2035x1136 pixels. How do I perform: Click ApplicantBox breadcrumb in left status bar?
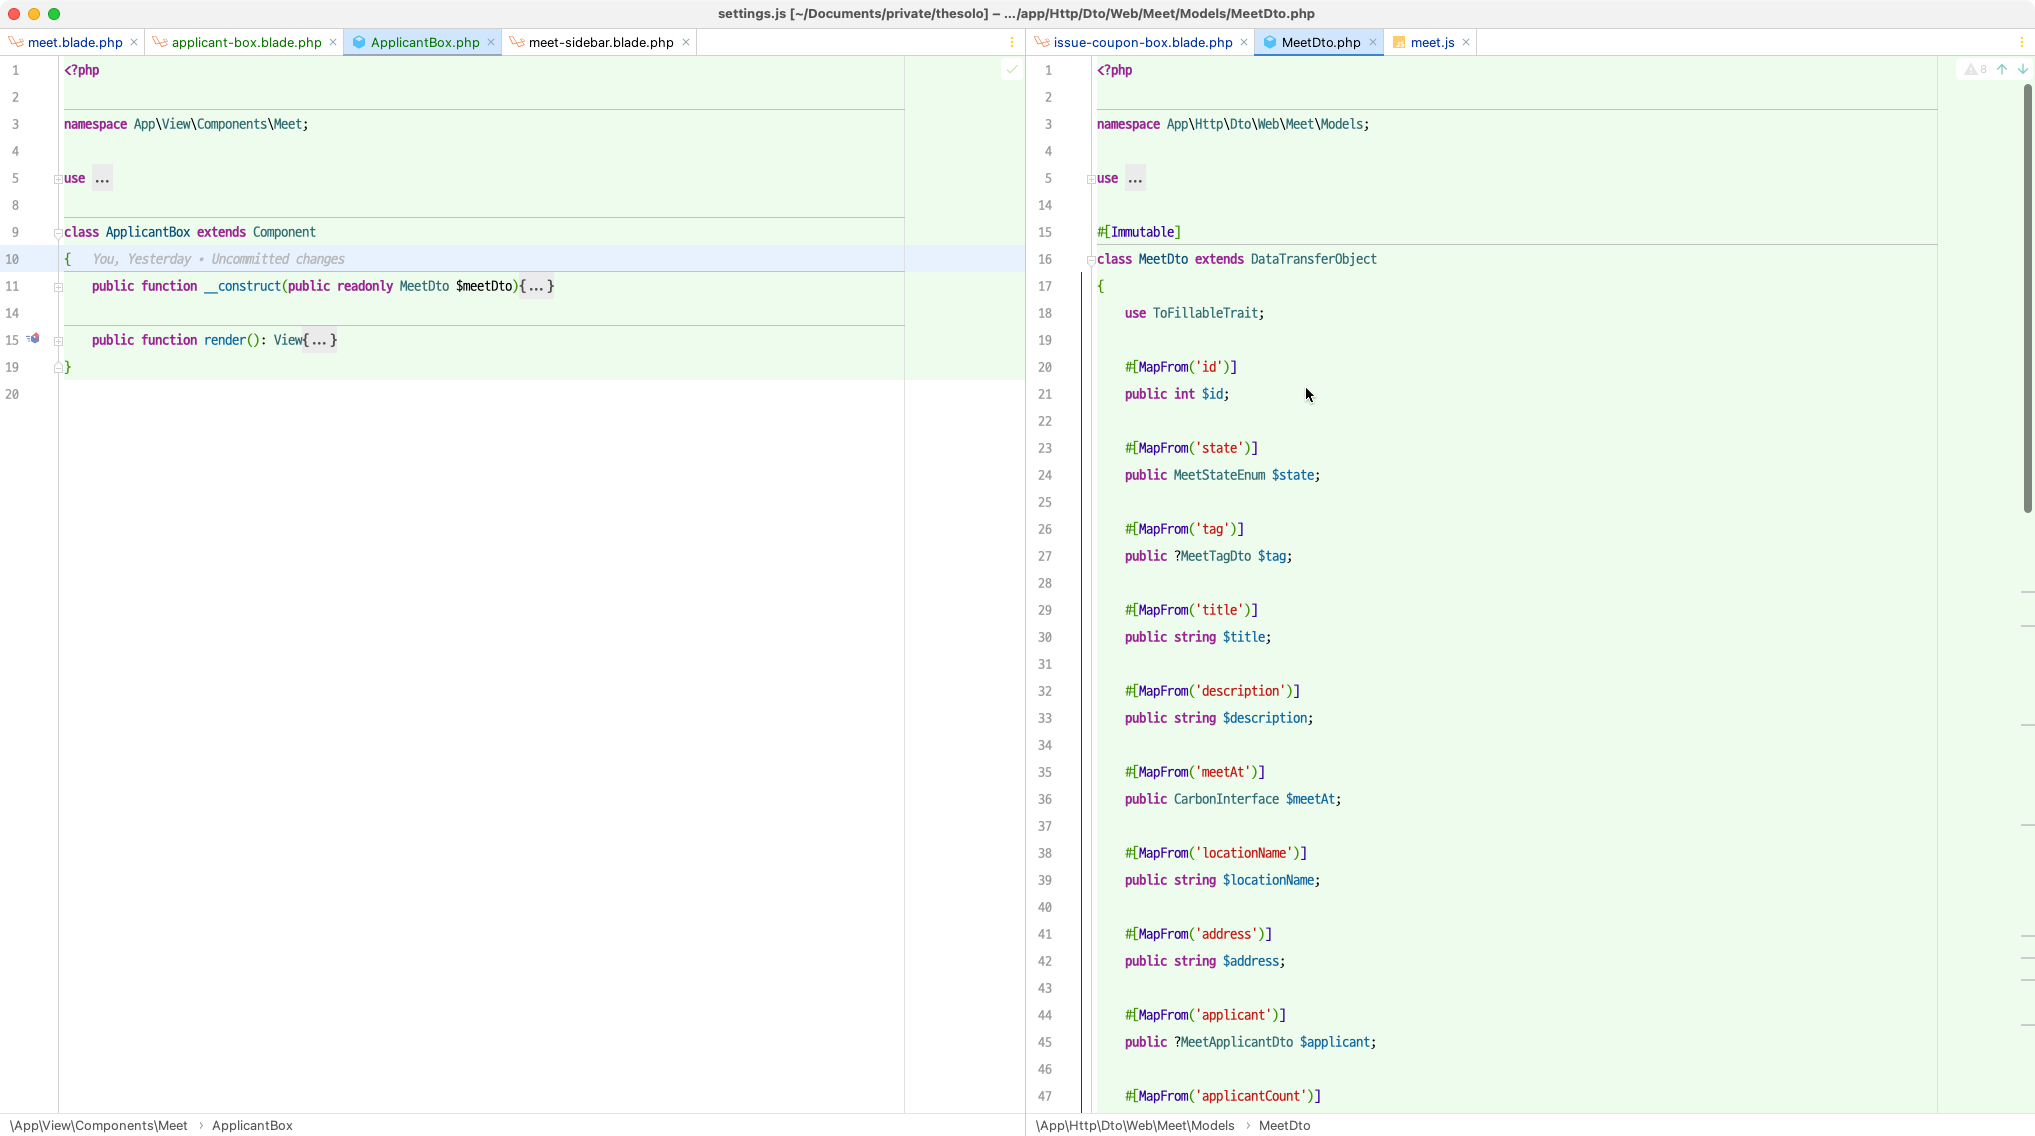[x=252, y=1125]
